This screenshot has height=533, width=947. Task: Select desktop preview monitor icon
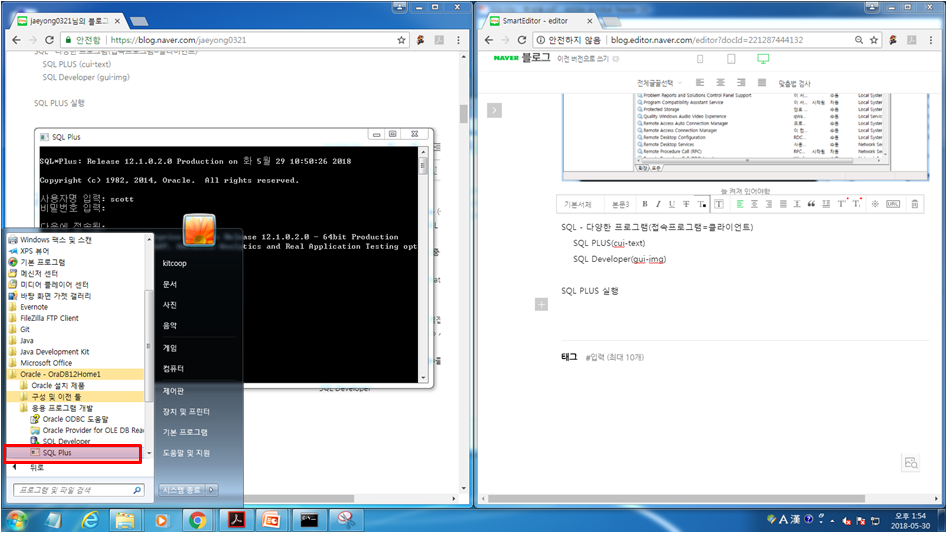pos(763,59)
